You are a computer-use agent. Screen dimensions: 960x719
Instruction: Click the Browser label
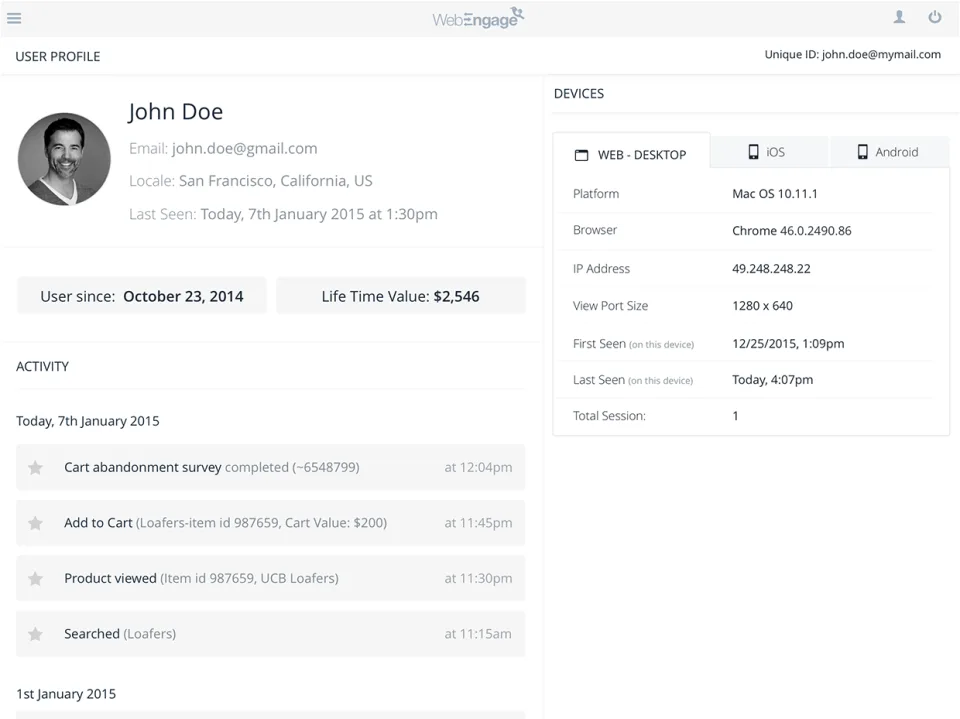coord(594,230)
